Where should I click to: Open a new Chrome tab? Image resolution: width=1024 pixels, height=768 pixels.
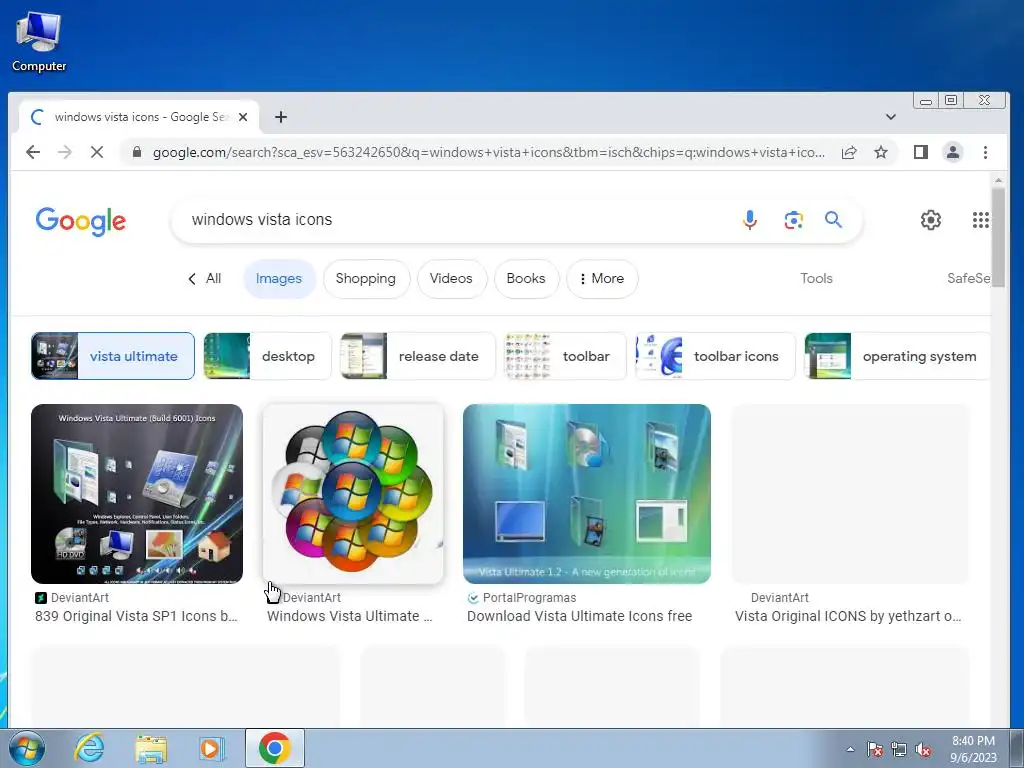(281, 117)
